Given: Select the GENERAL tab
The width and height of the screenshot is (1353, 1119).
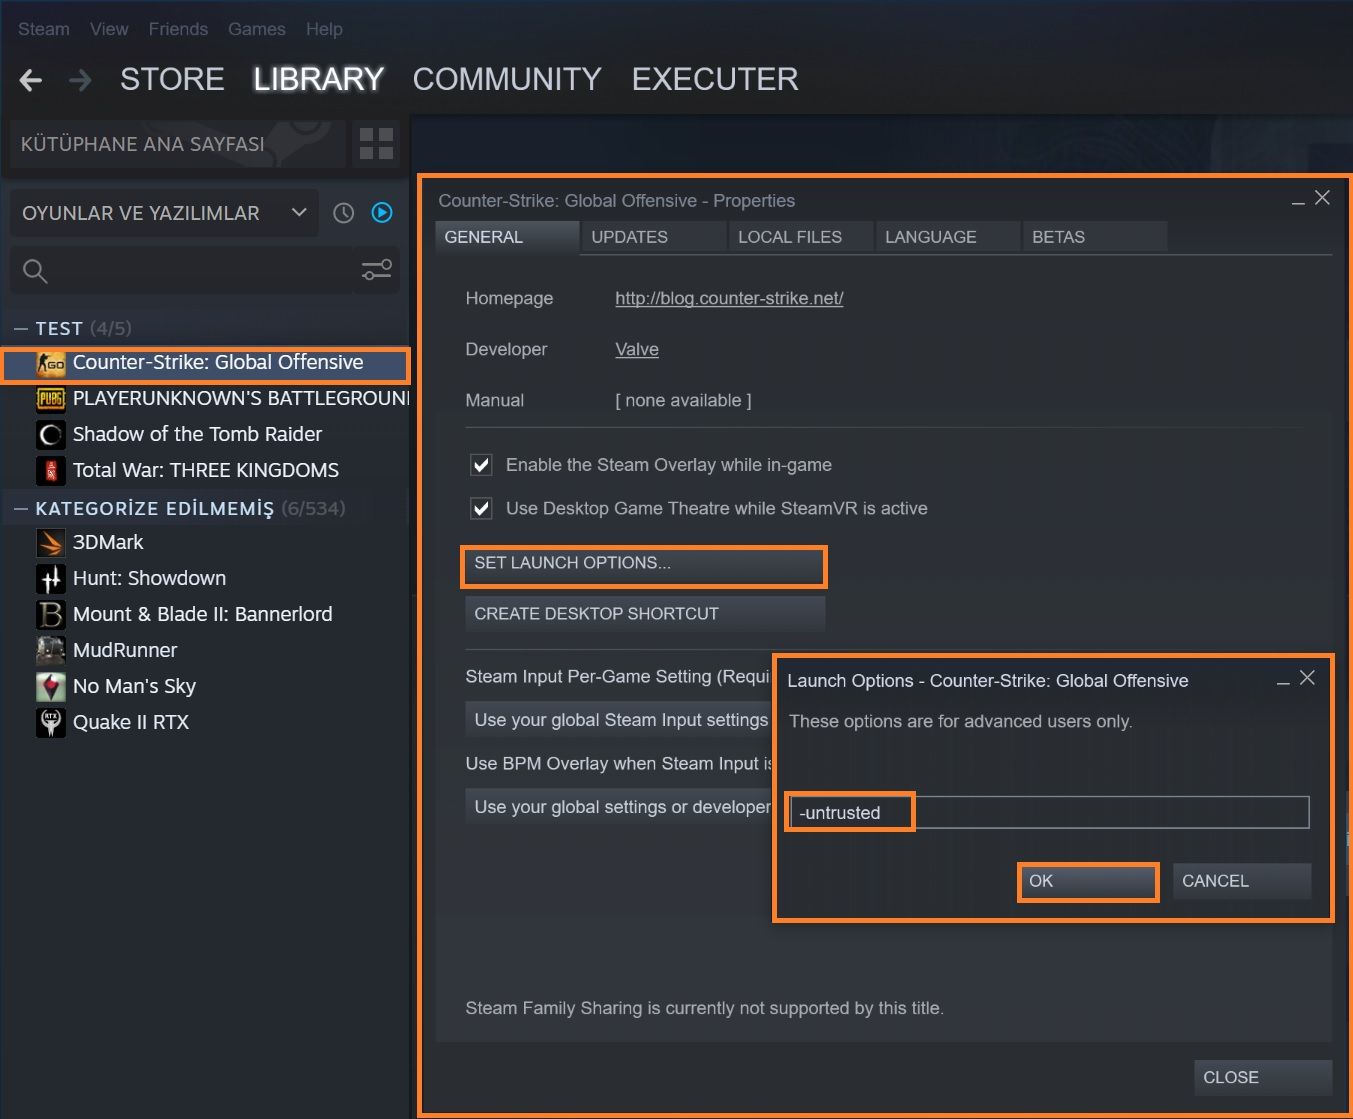Looking at the screenshot, I should pyautogui.click(x=507, y=237).
